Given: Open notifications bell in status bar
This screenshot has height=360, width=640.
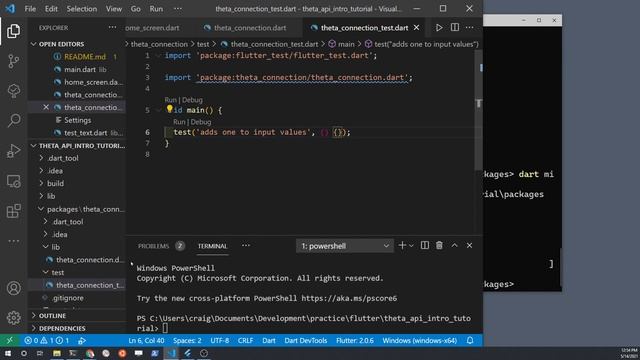Looking at the screenshot, I should pos(470,340).
